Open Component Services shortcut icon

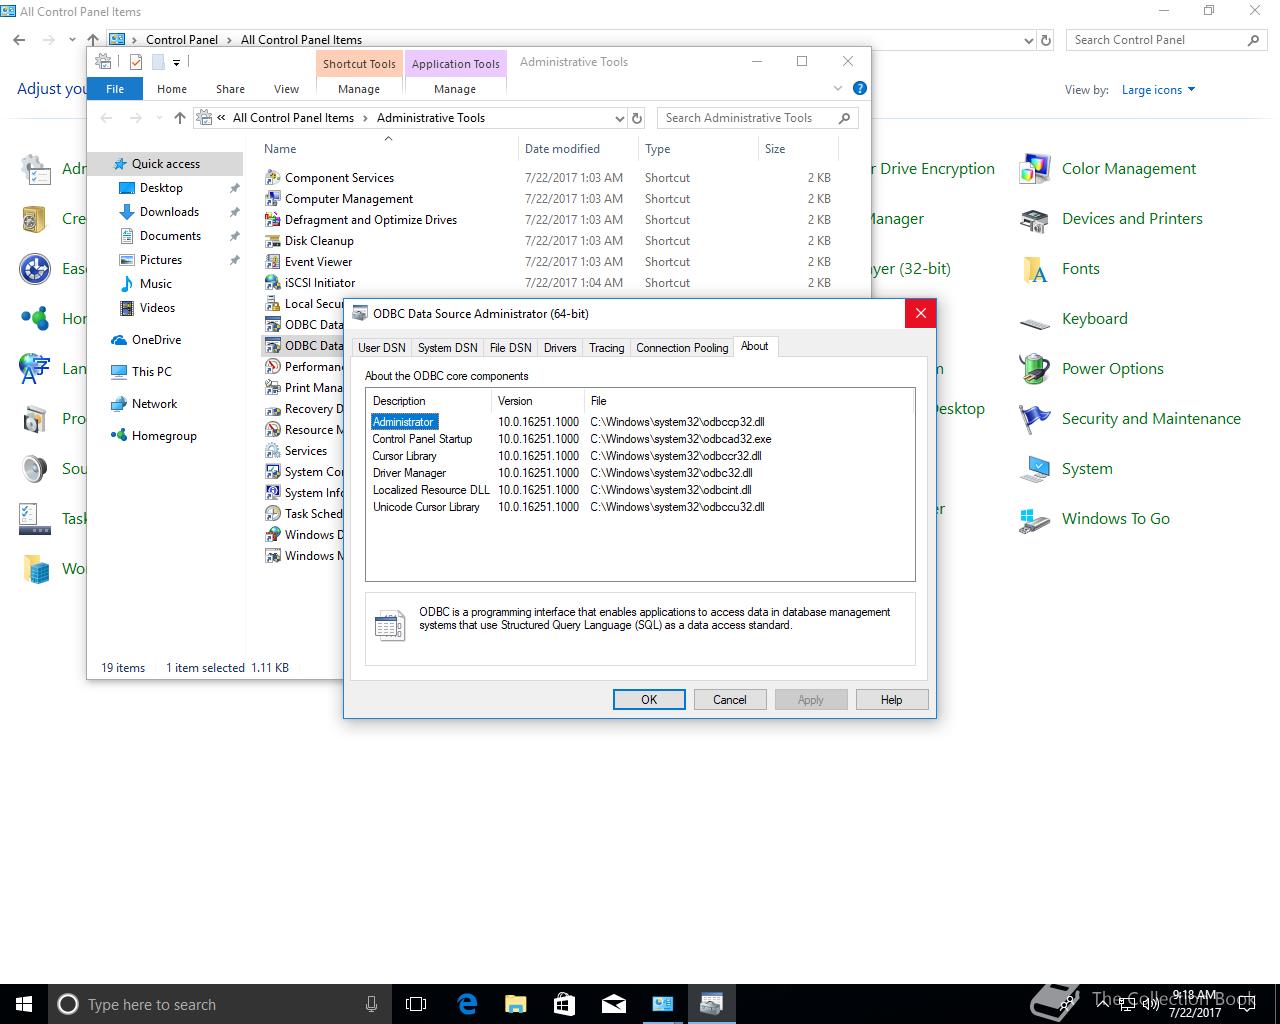coord(272,178)
